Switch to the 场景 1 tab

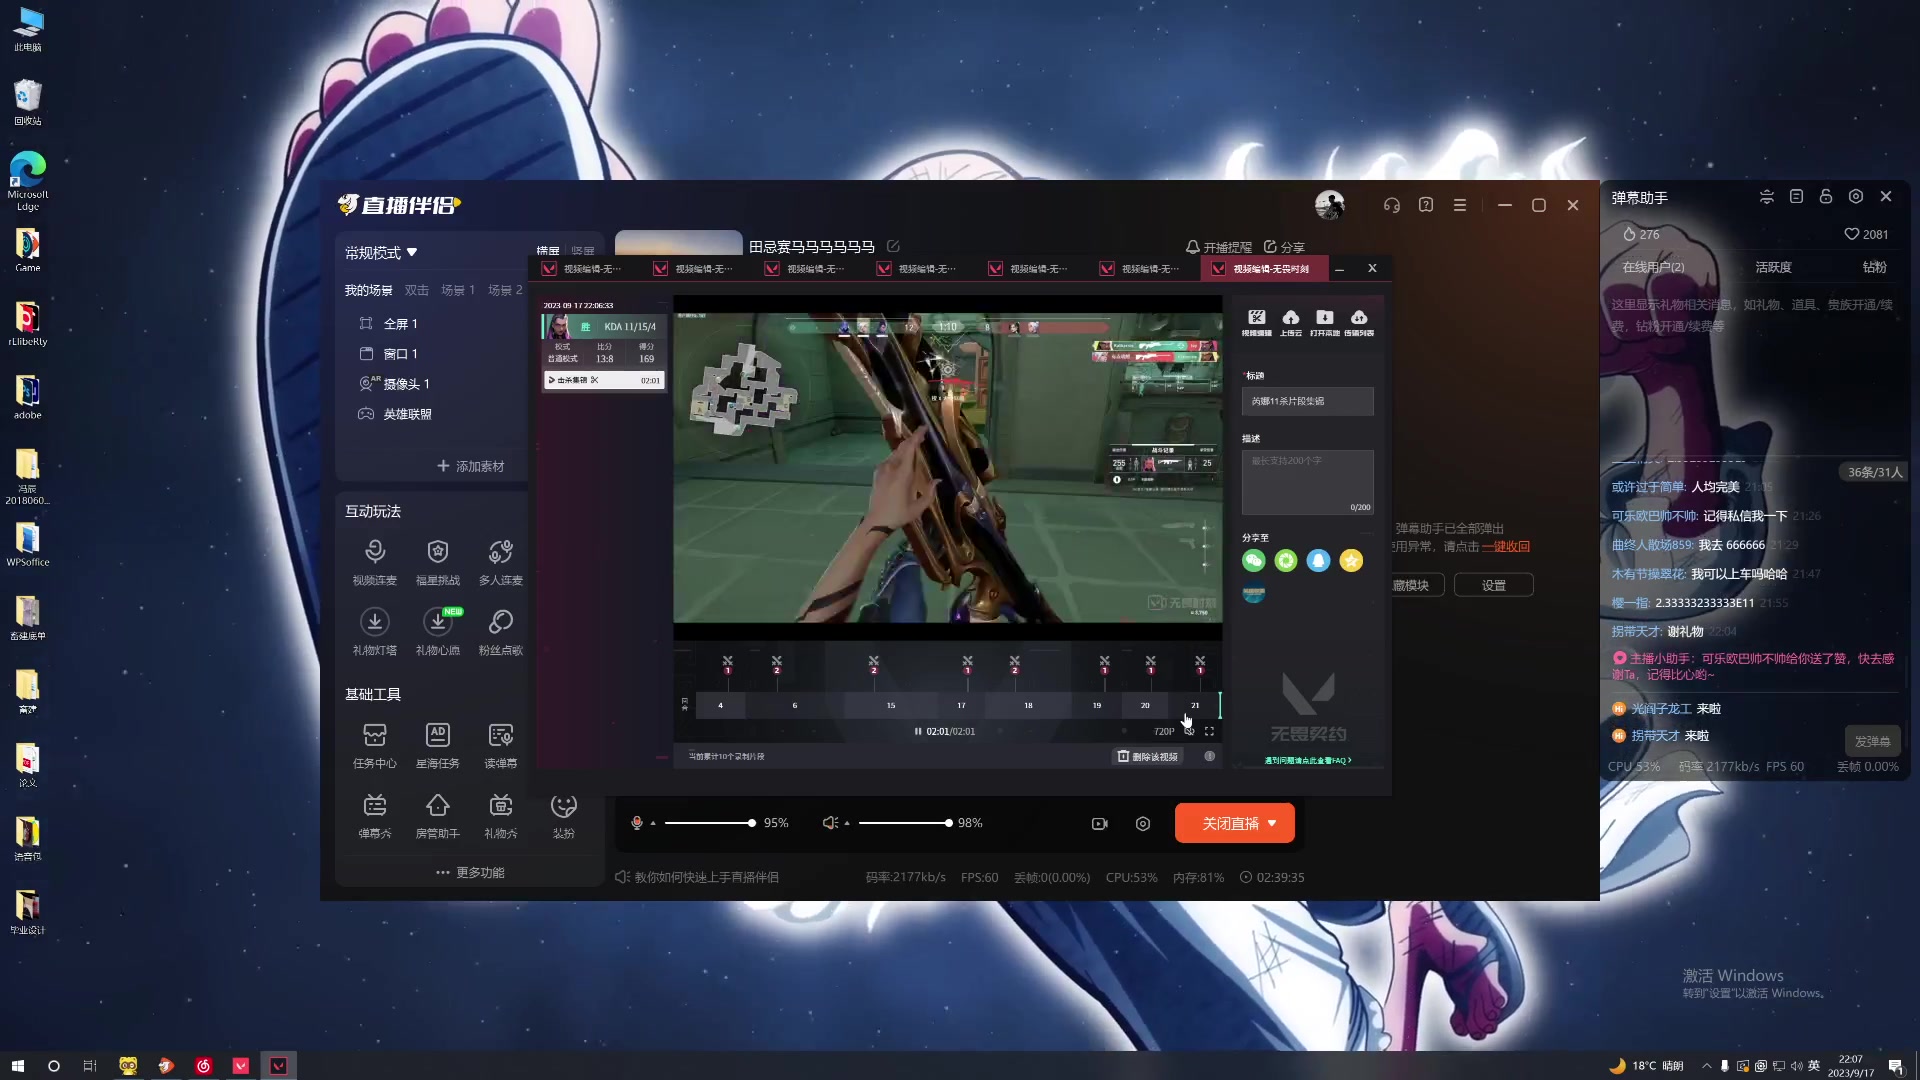tap(458, 290)
